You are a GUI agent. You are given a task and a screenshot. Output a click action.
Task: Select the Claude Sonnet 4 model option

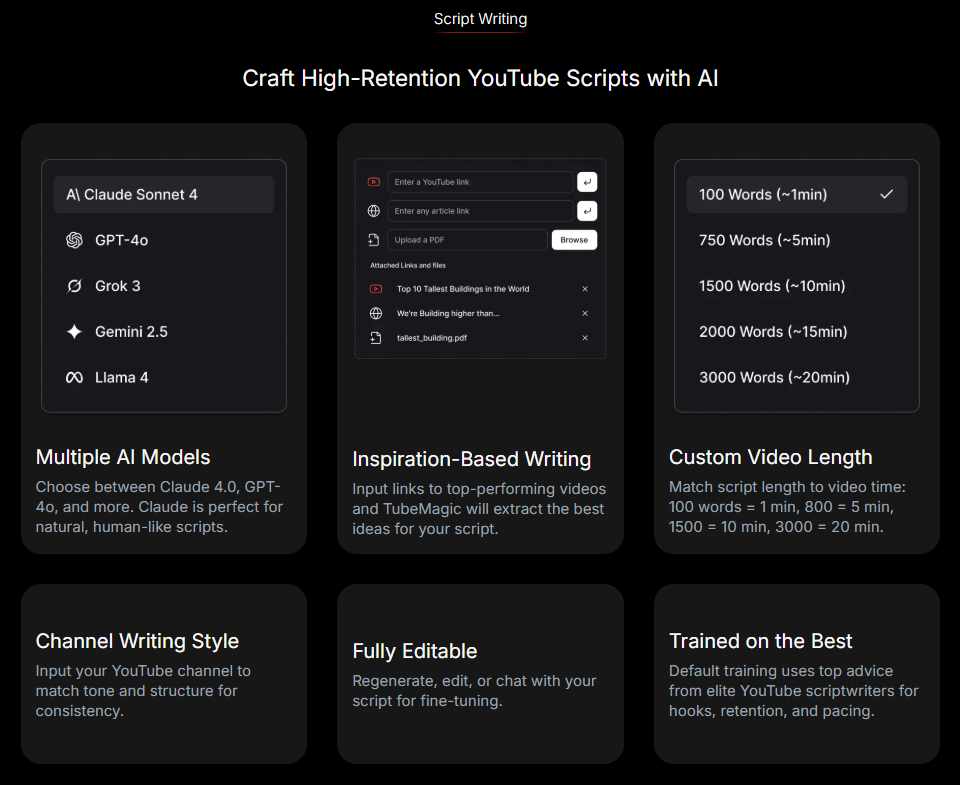click(x=163, y=195)
